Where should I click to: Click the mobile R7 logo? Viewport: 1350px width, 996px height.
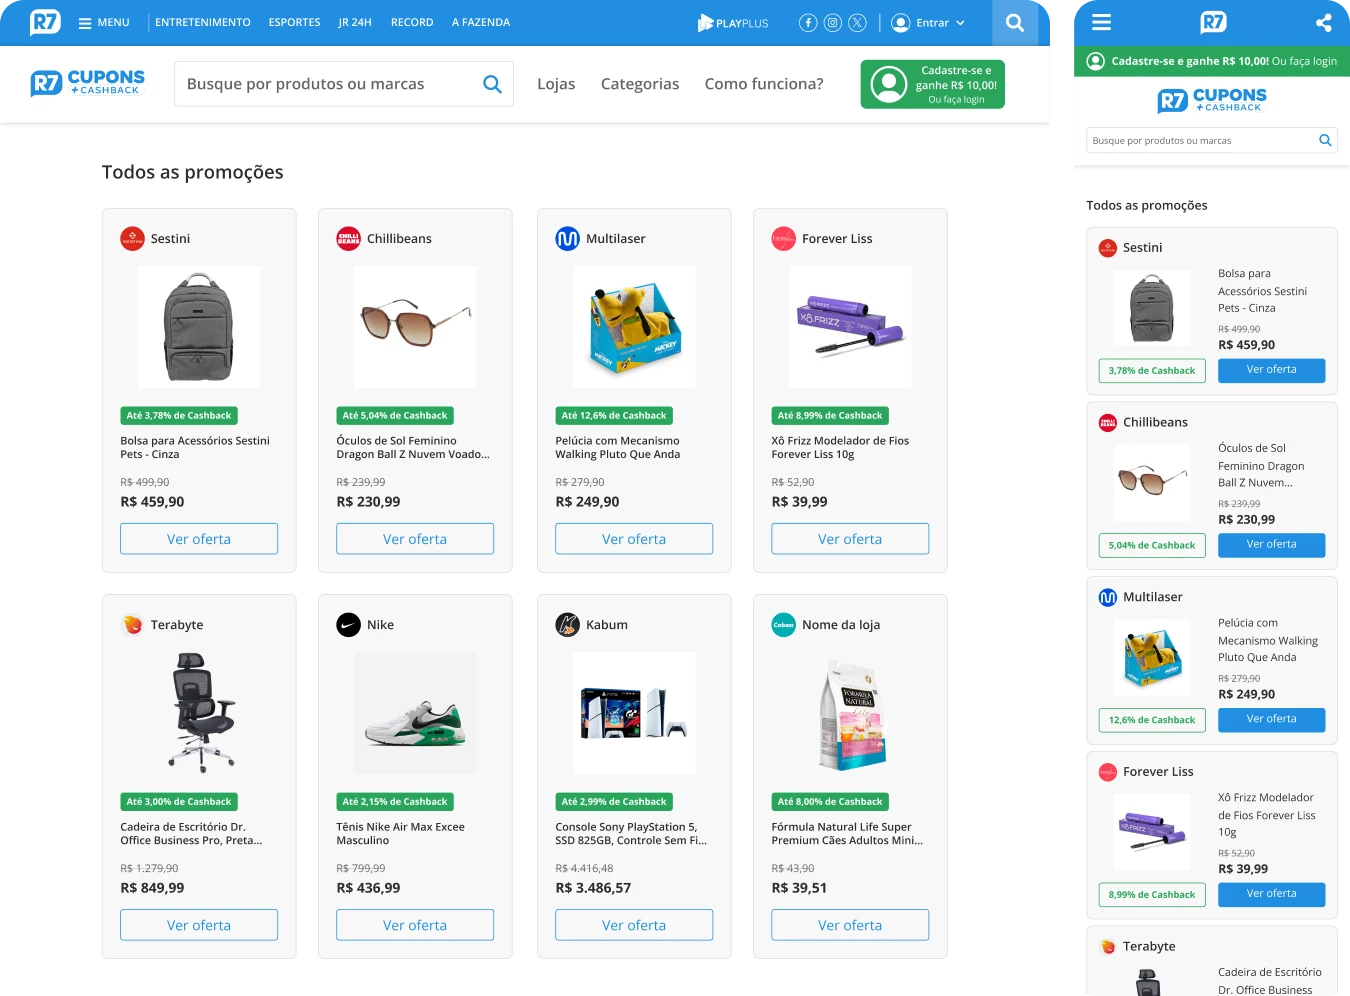(x=1213, y=22)
